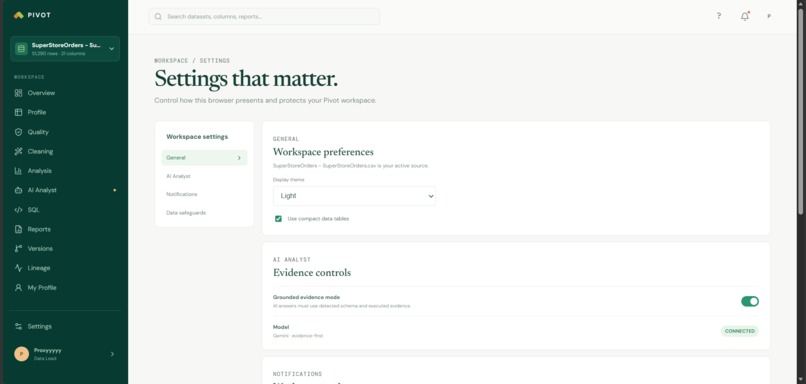Open the SQL code brackets icon
The image size is (806, 384).
pyautogui.click(x=19, y=210)
